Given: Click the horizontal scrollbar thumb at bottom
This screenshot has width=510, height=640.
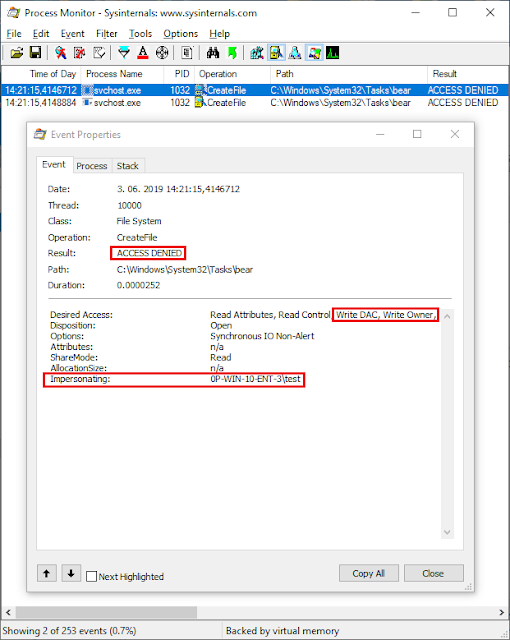Looking at the screenshot, I should pyautogui.click(x=106, y=612).
